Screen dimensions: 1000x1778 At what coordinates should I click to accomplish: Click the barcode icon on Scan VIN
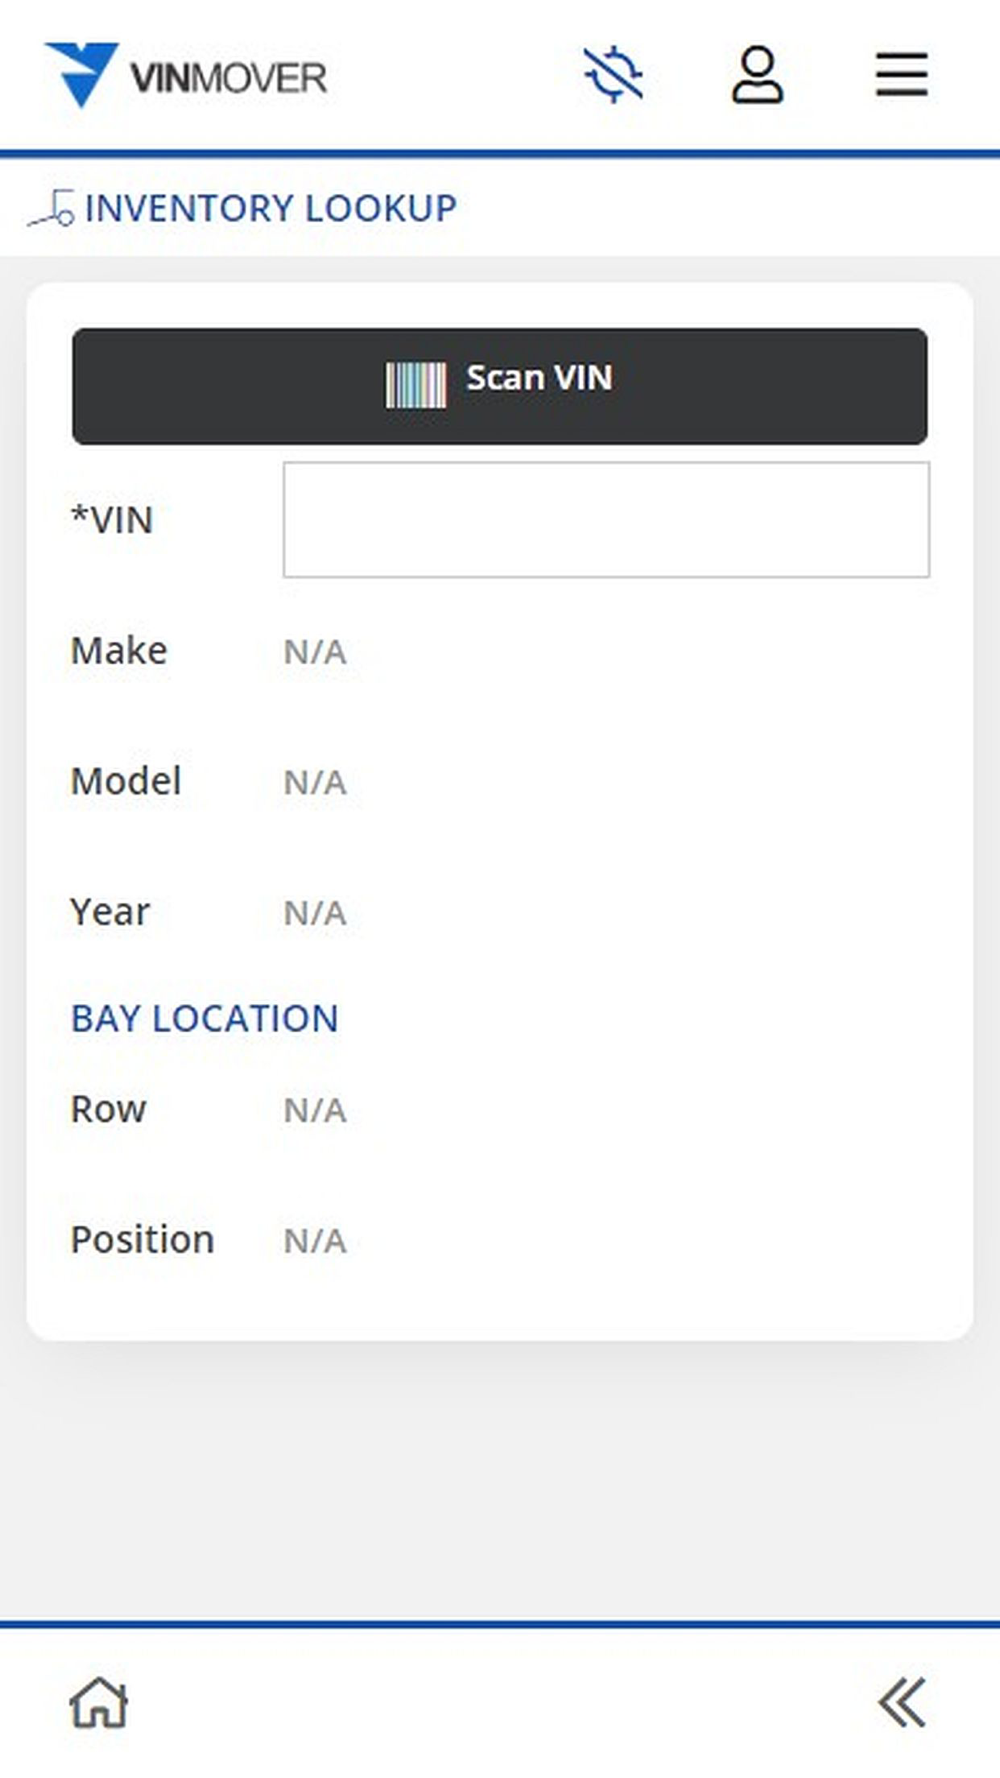point(416,385)
